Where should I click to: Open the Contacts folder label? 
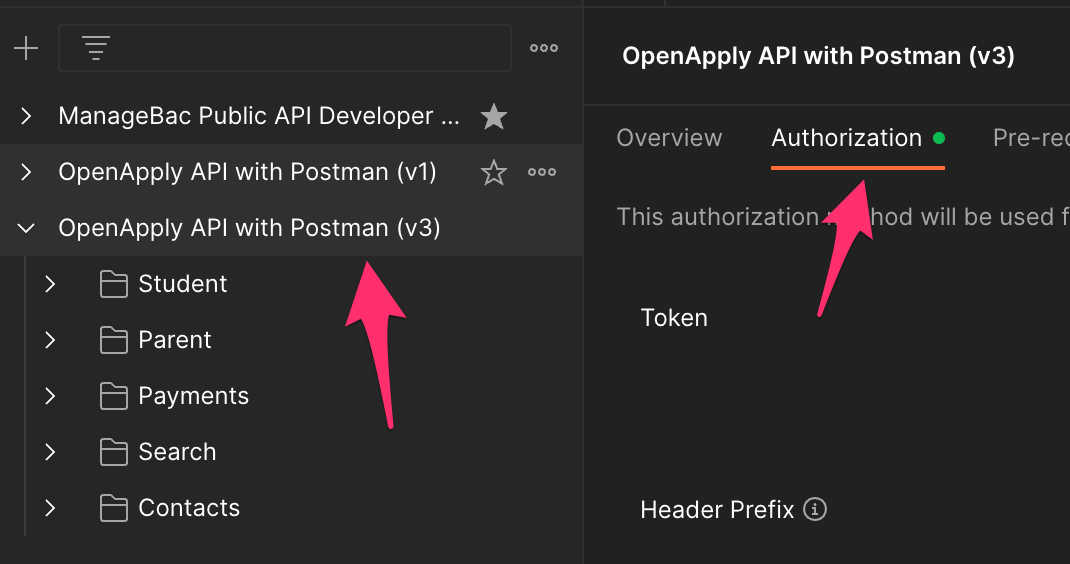[x=189, y=508]
